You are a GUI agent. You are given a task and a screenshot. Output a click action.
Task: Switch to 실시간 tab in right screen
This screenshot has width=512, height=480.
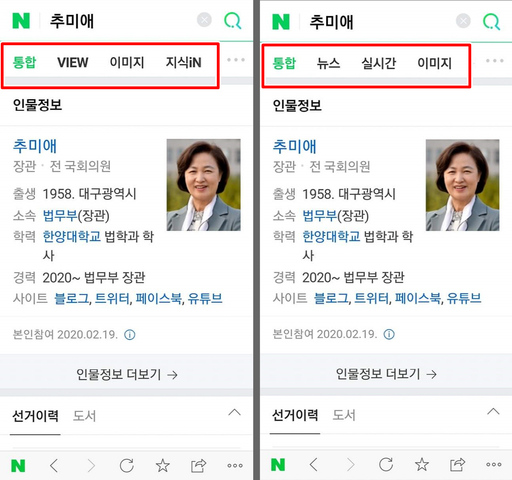(x=379, y=63)
